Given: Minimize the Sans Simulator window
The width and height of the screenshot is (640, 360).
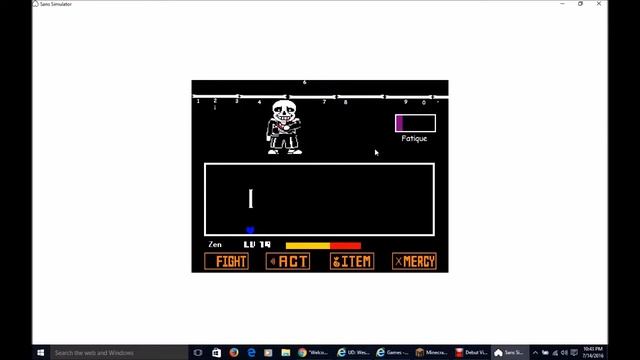Looking at the screenshot, I should 562,4.
